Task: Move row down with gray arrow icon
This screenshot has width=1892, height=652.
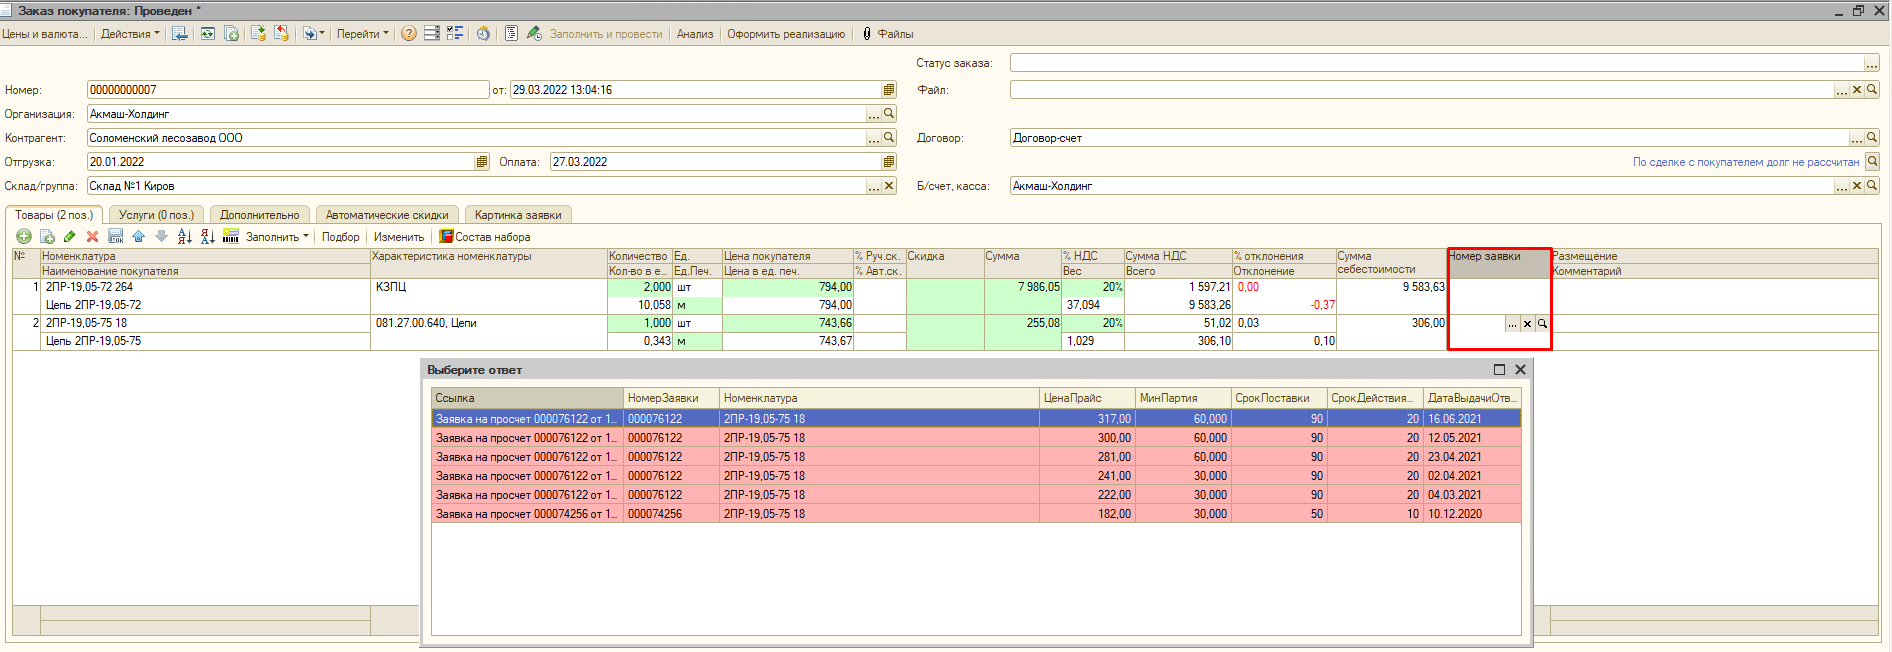Action: 161,236
